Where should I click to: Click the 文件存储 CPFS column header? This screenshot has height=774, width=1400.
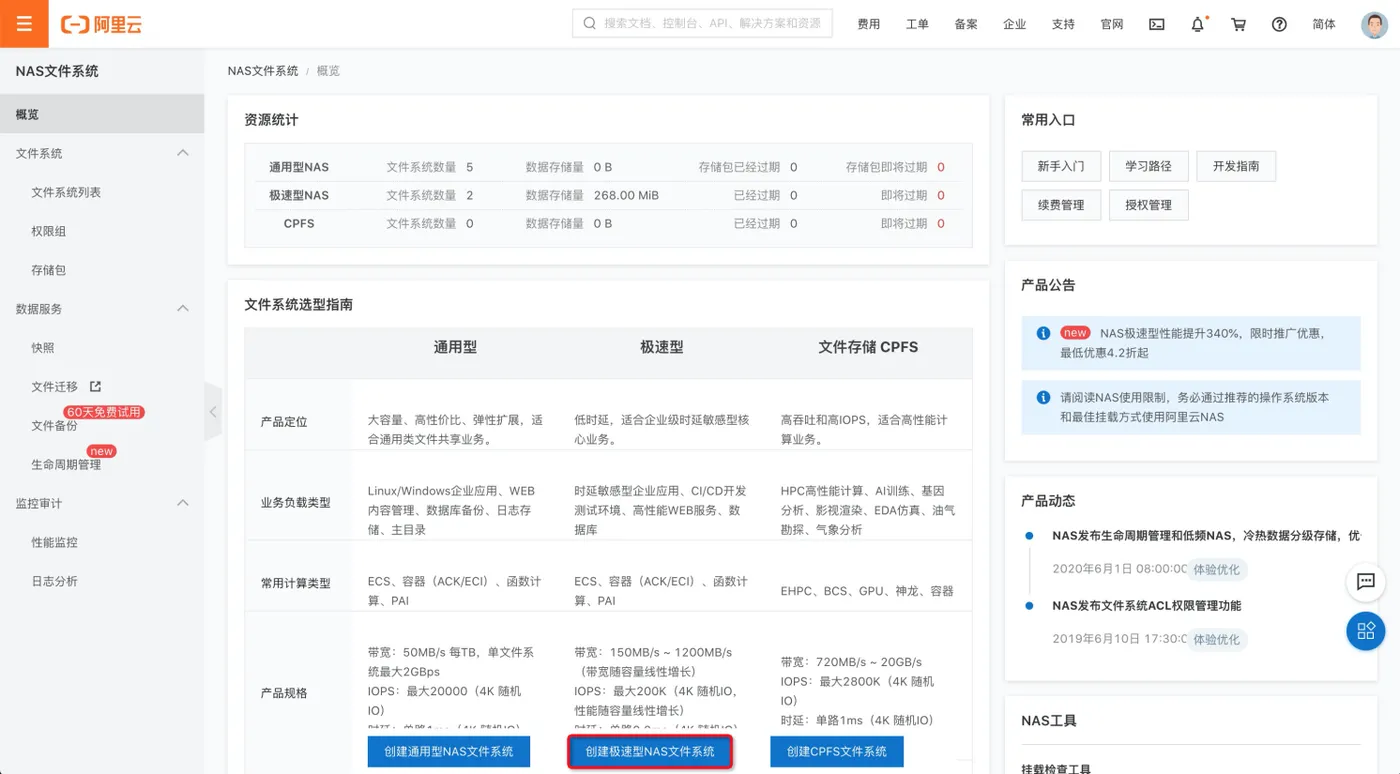868,347
